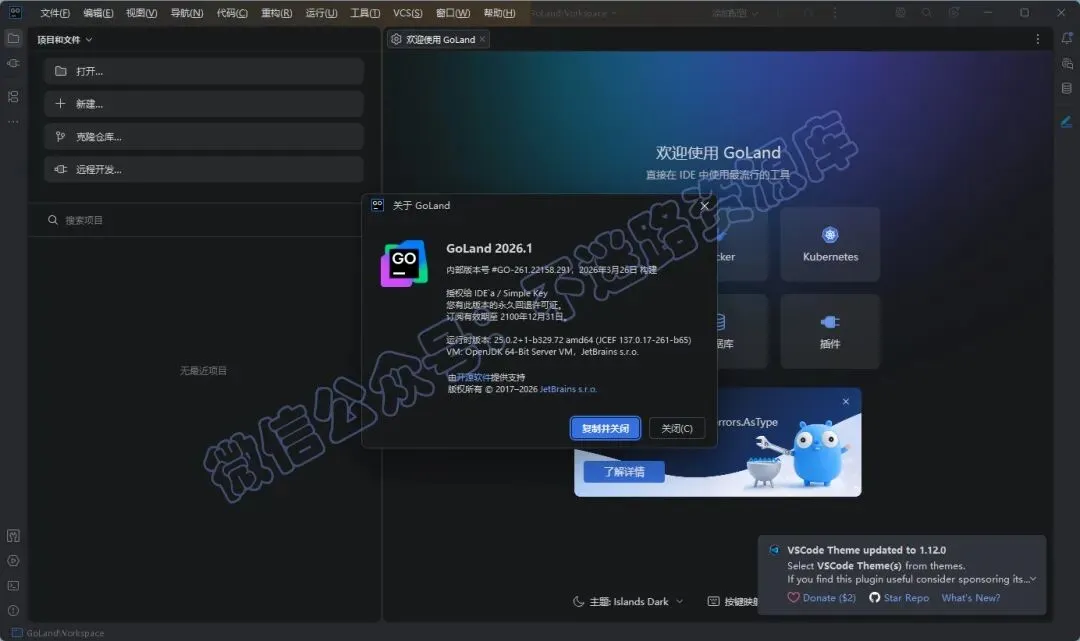This screenshot has width=1080, height=641.
Task: Show more tool windows ellipsis in left stripe
Action: coord(13,122)
